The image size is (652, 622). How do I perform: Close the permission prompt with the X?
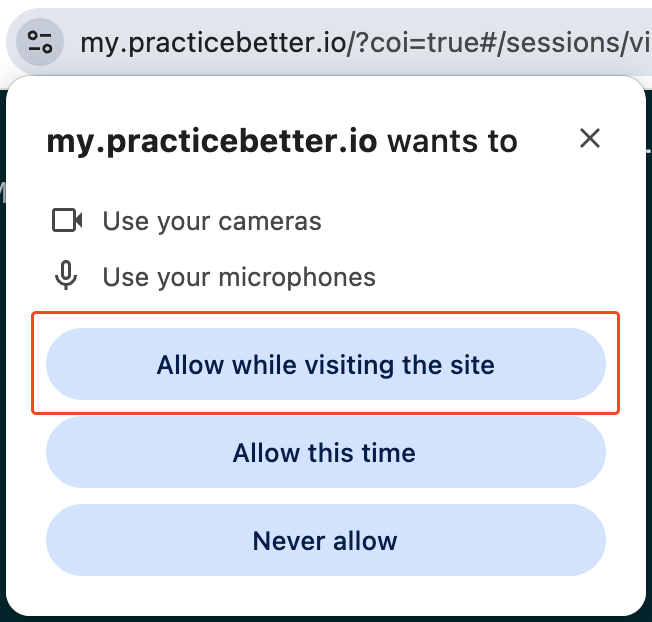590,138
